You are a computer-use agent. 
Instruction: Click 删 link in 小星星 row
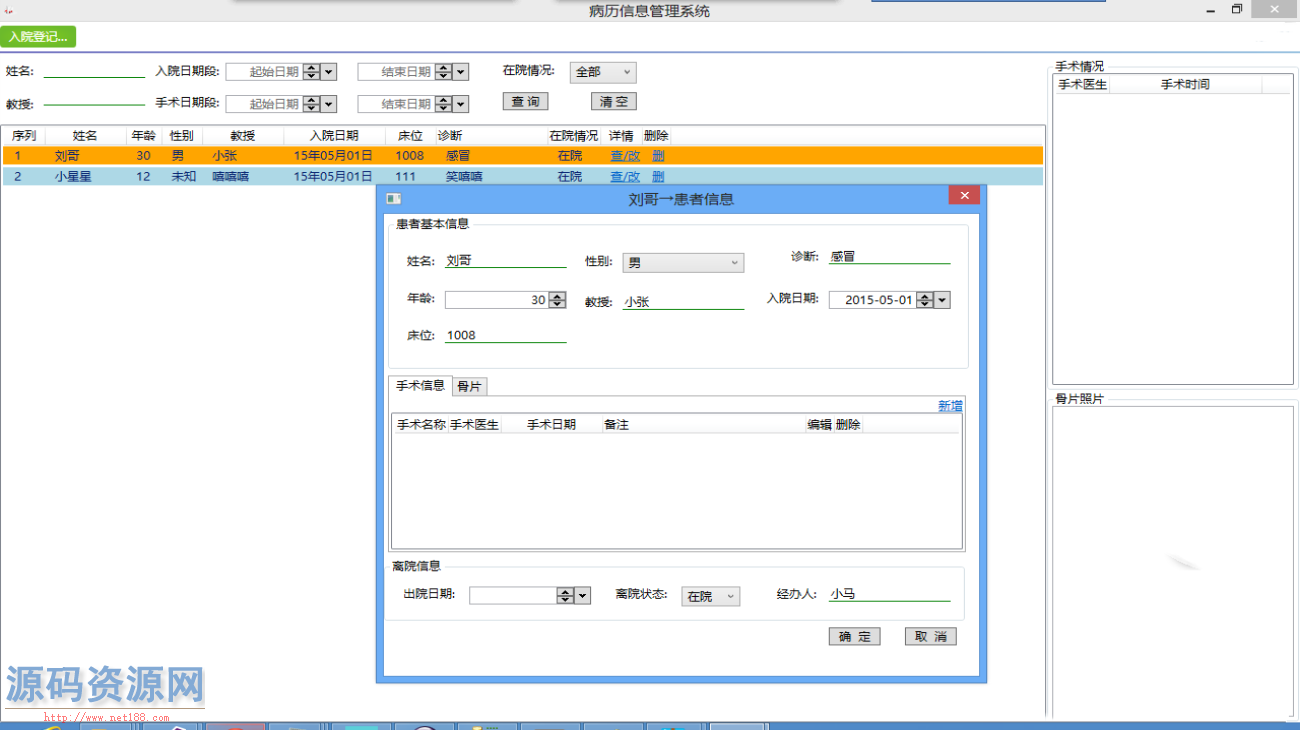point(658,177)
